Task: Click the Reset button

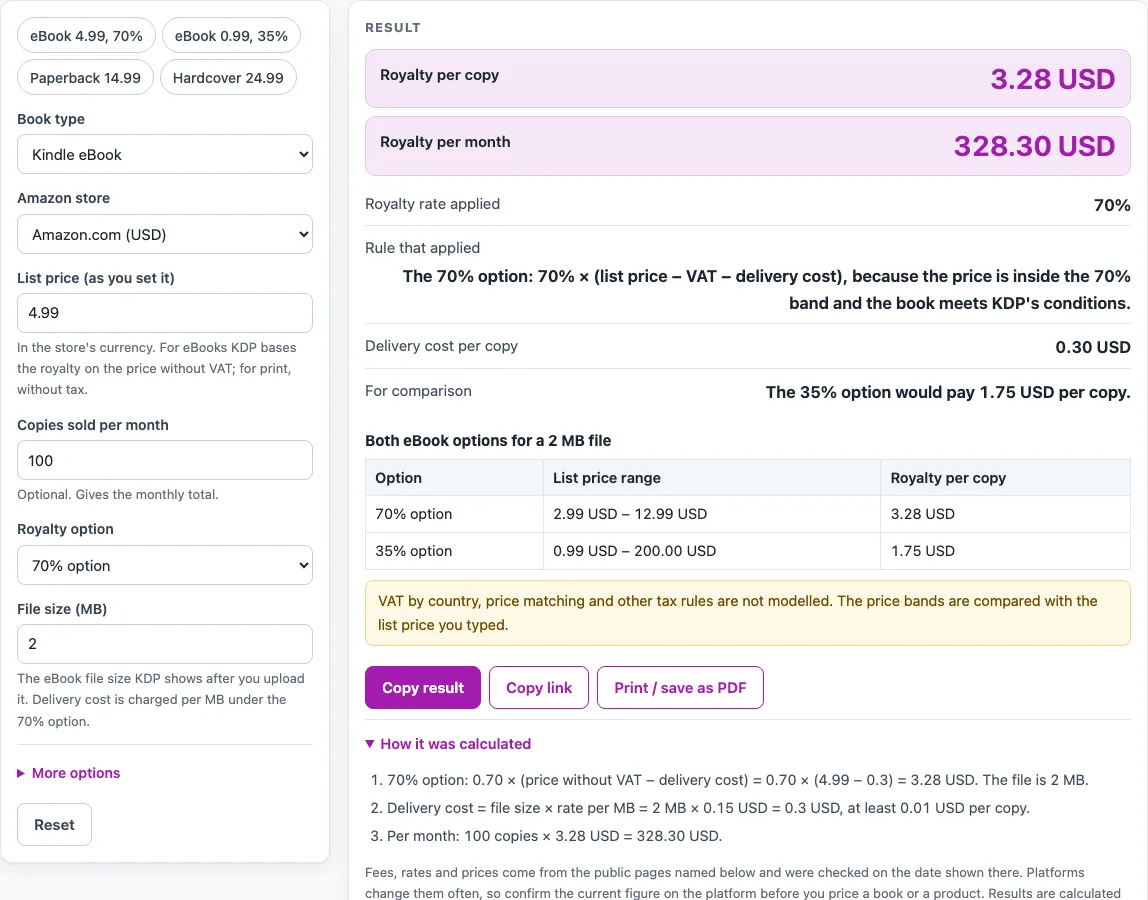Action: point(55,825)
